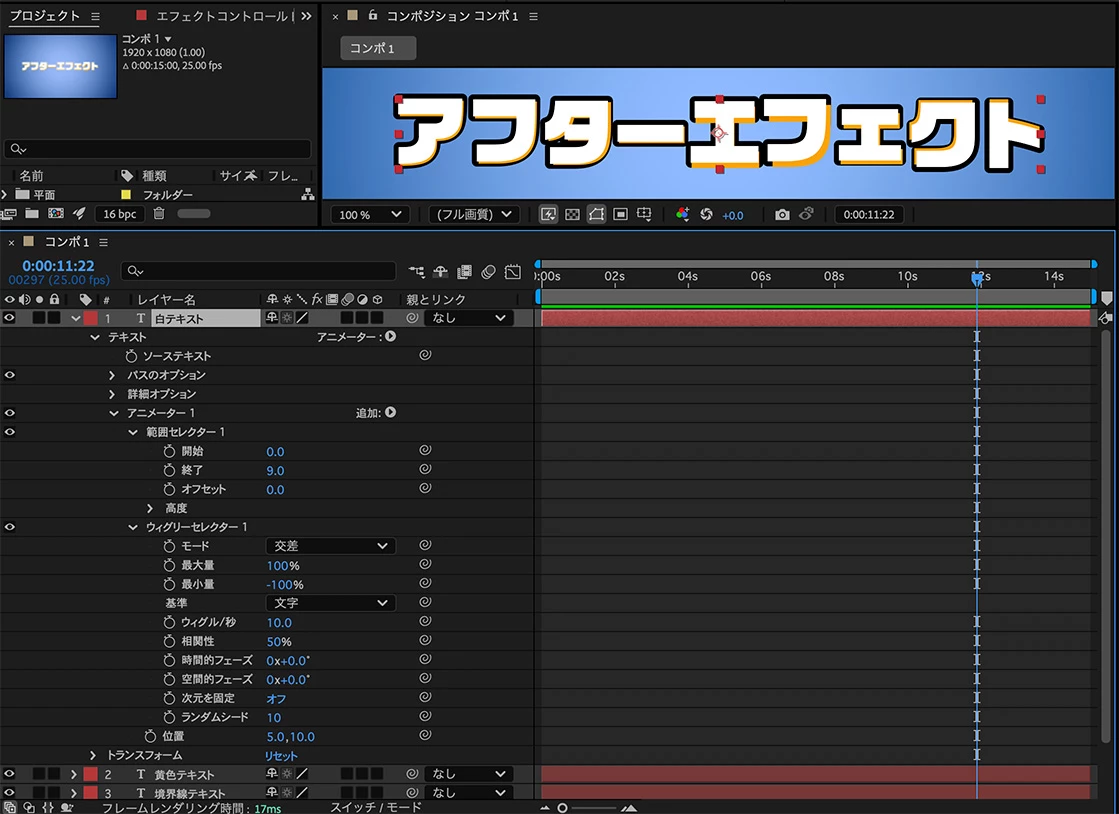Screen dimensions: 1119x814
Task: Click 追加 add arrow for アニメーター 1
Action: pyautogui.click(x=390, y=412)
